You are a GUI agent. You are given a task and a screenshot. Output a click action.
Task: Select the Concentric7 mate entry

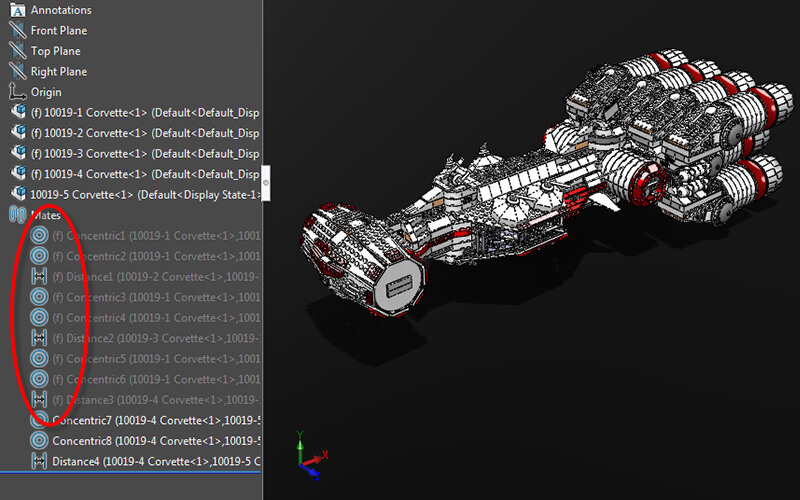(156, 420)
